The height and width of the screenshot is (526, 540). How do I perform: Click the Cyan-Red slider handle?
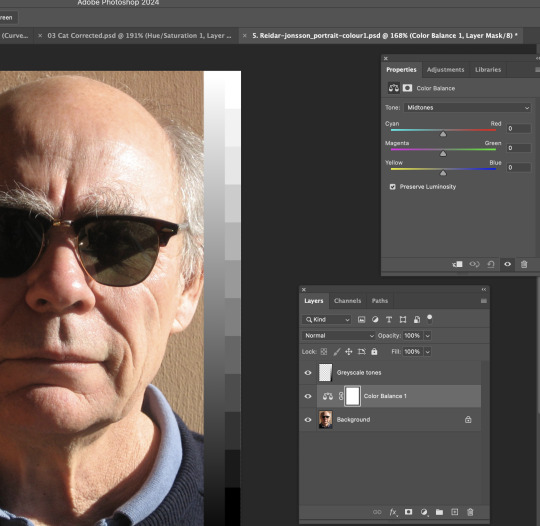pyautogui.click(x=443, y=134)
